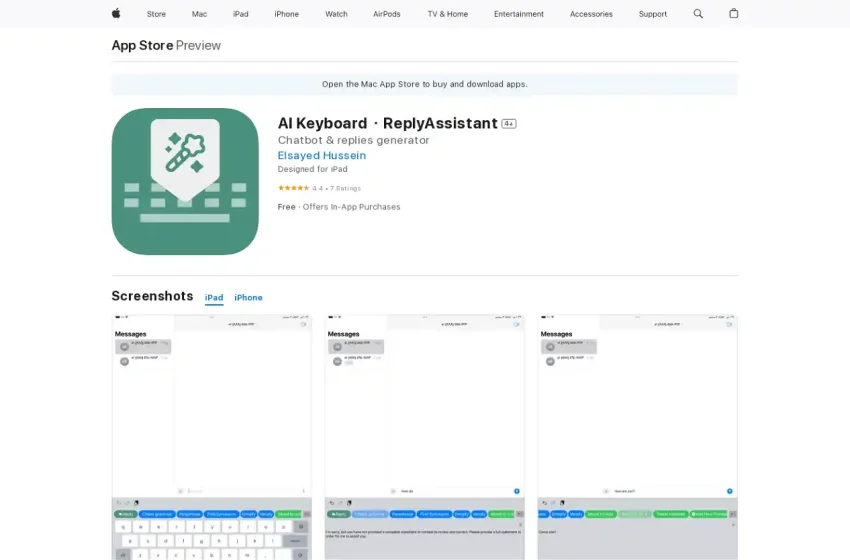The height and width of the screenshot is (560, 850).
Task: Switch to iPhone screenshots tab
Action: (x=248, y=298)
